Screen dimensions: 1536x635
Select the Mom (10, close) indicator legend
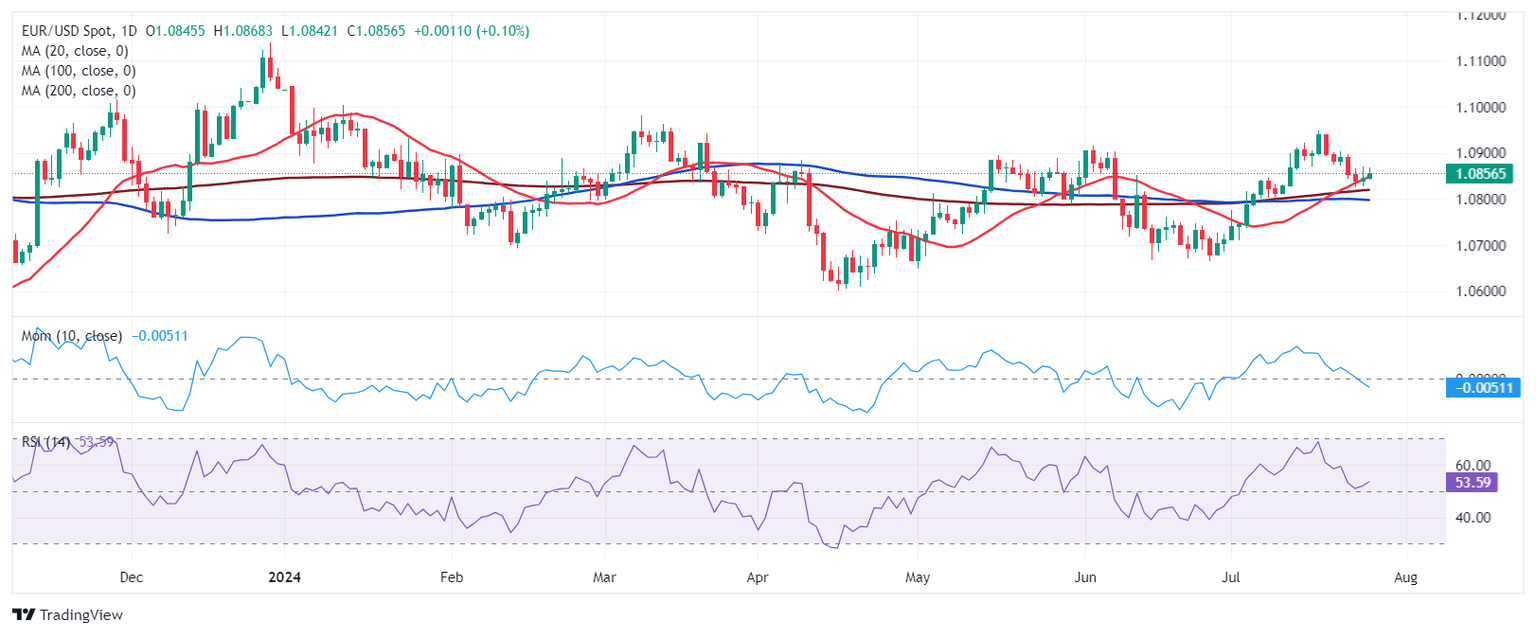coord(72,336)
